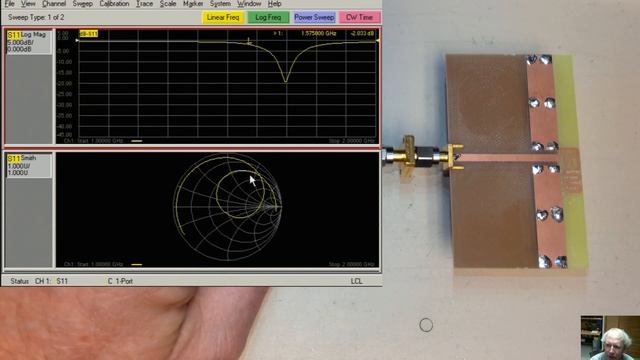Click the reference level marker on Log Mag left edge
The image size is (640, 360).
pos(77,41)
